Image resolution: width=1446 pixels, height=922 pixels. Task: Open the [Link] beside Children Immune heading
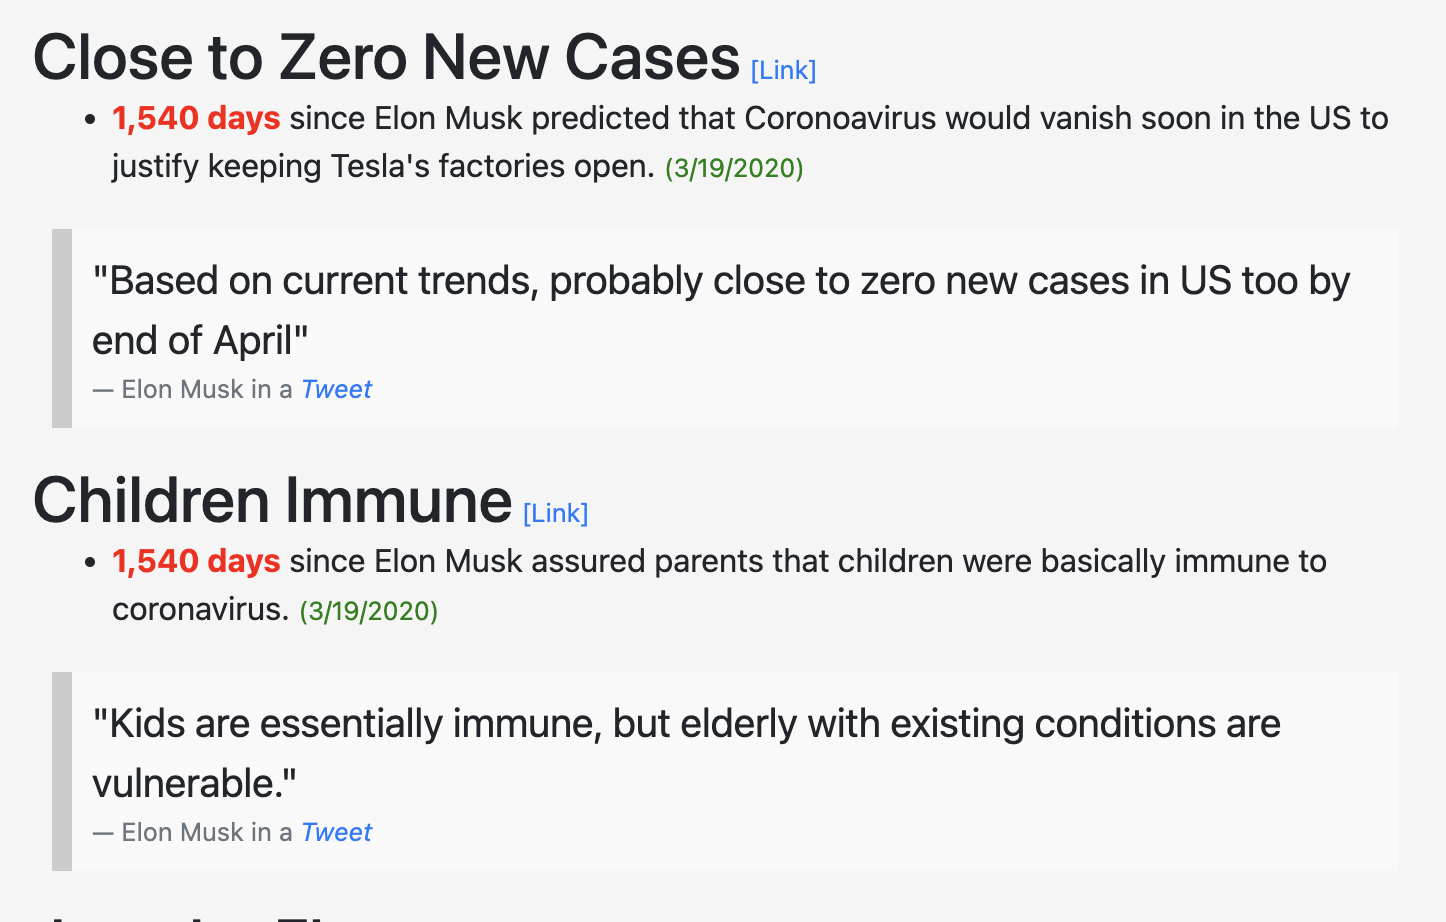(x=555, y=514)
